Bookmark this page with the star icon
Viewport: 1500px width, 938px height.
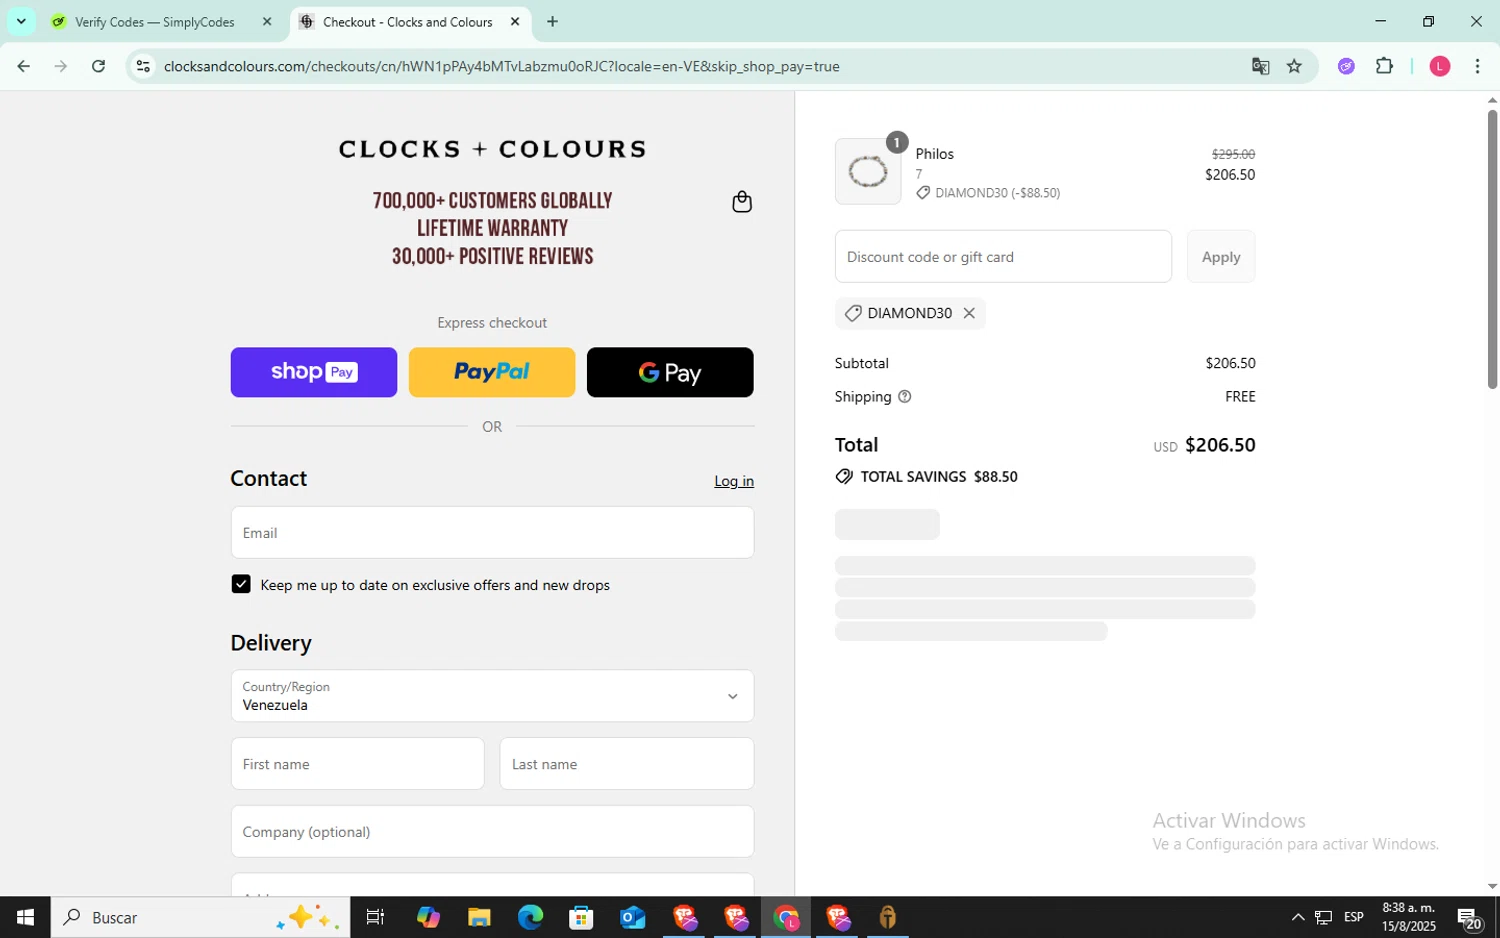pyautogui.click(x=1294, y=66)
